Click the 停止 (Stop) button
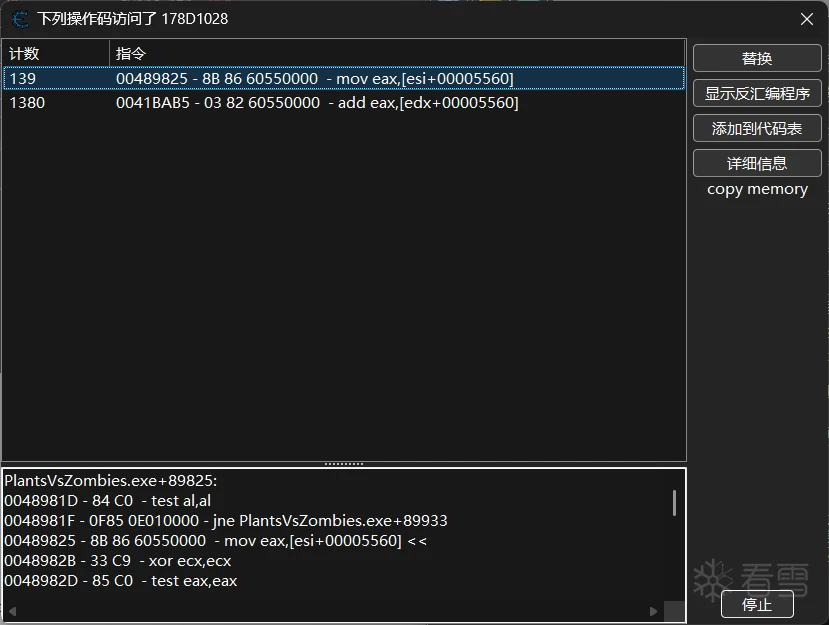 click(x=757, y=604)
